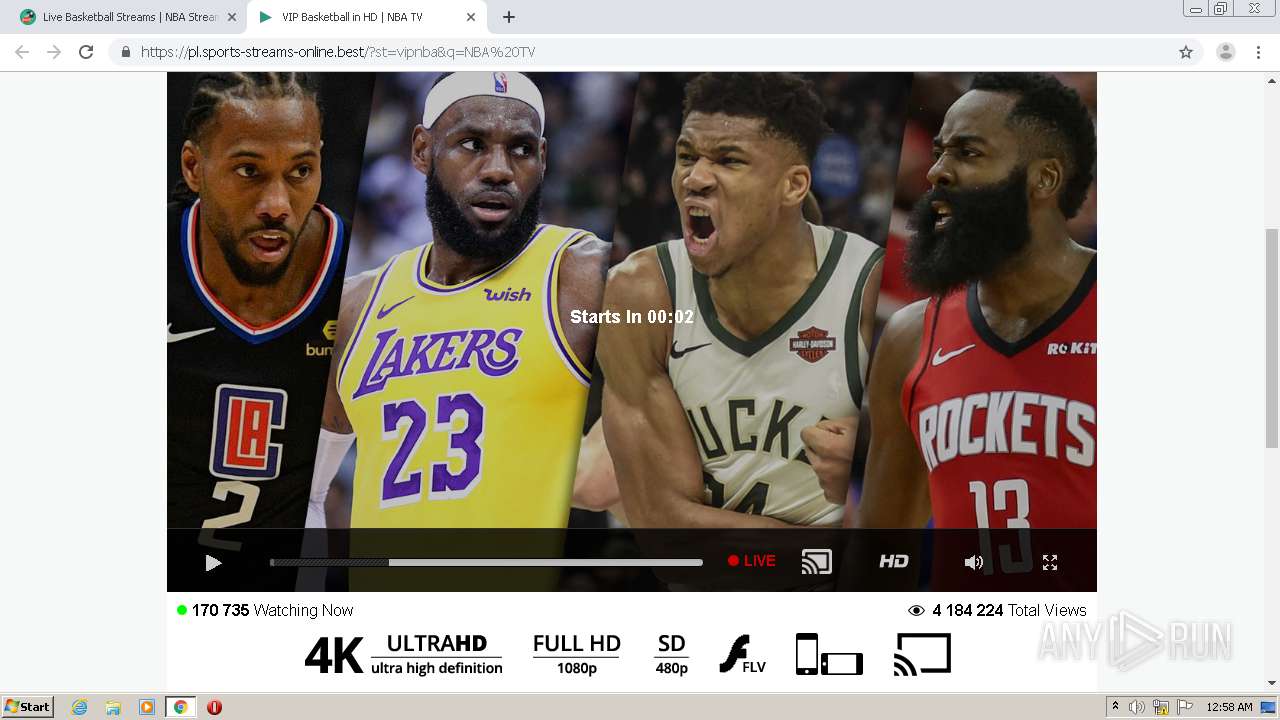Click the network tray icon
This screenshot has width=1280, height=720.
pyautogui.click(x=1160, y=707)
